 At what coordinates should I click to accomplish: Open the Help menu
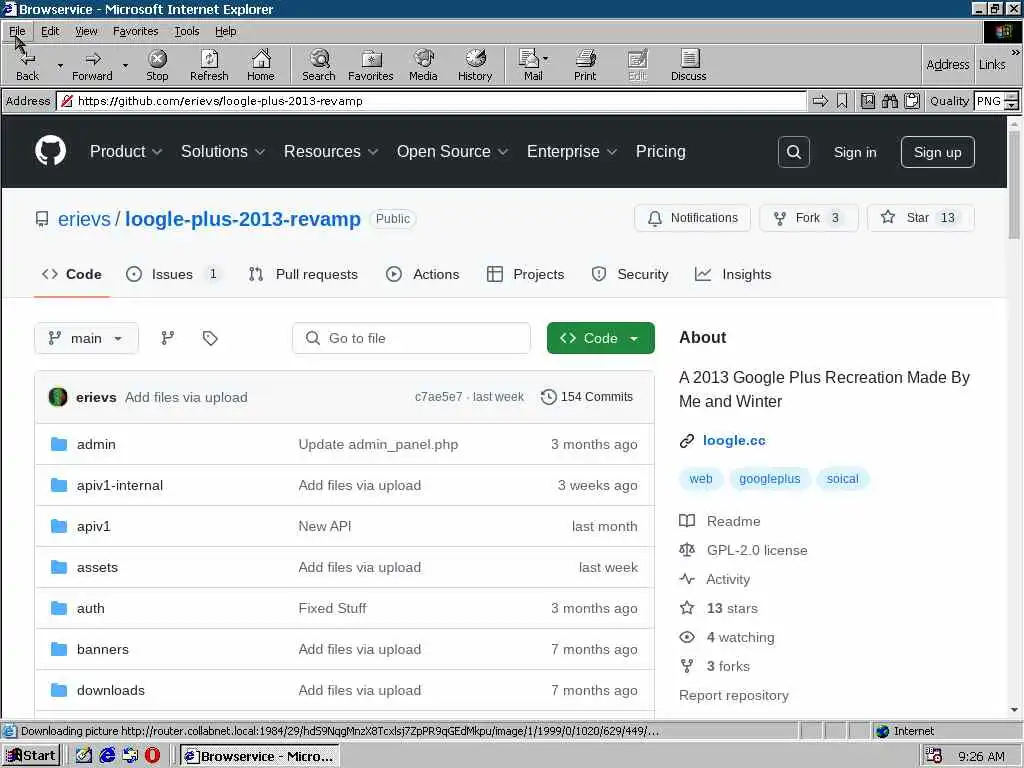pyautogui.click(x=225, y=31)
